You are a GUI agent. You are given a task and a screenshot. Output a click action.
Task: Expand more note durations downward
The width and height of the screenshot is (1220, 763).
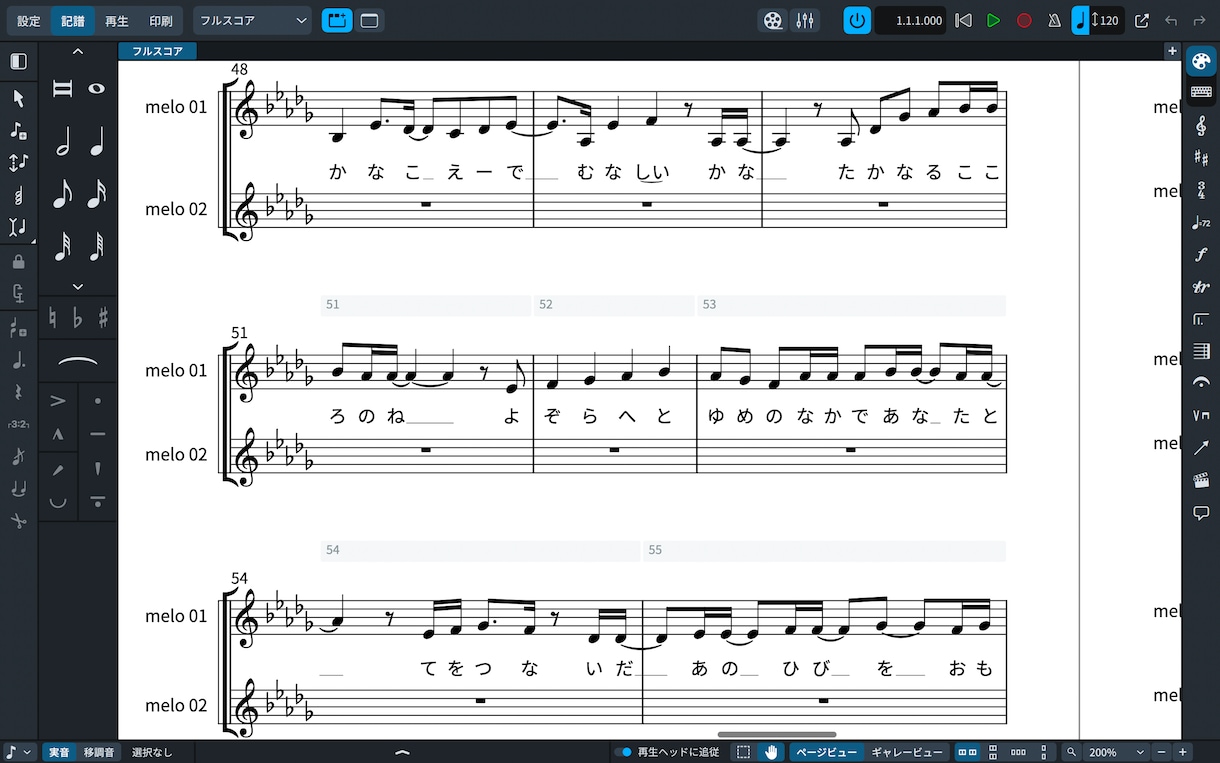point(78,287)
